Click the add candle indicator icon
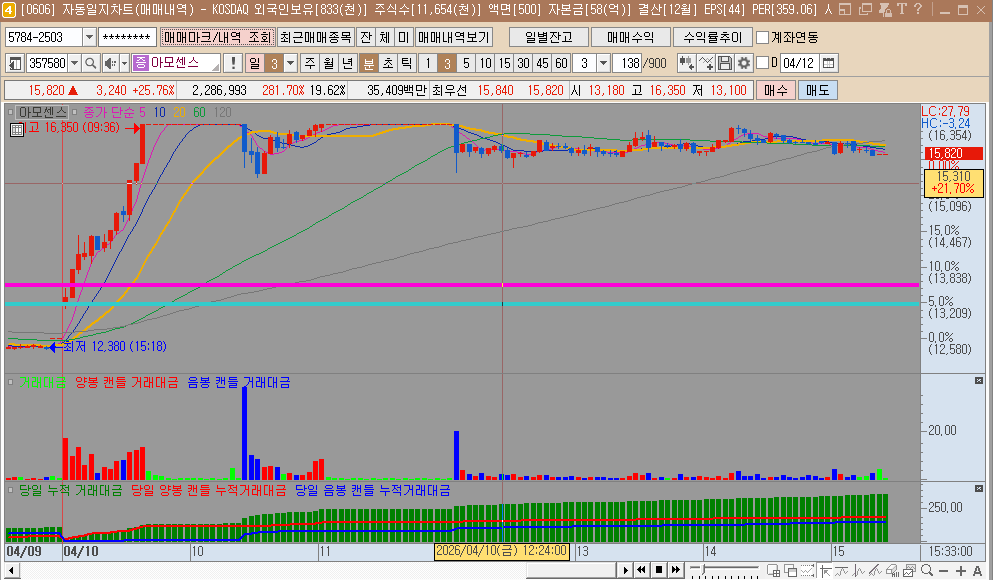993x580 pixels. pyautogui.click(x=686, y=63)
